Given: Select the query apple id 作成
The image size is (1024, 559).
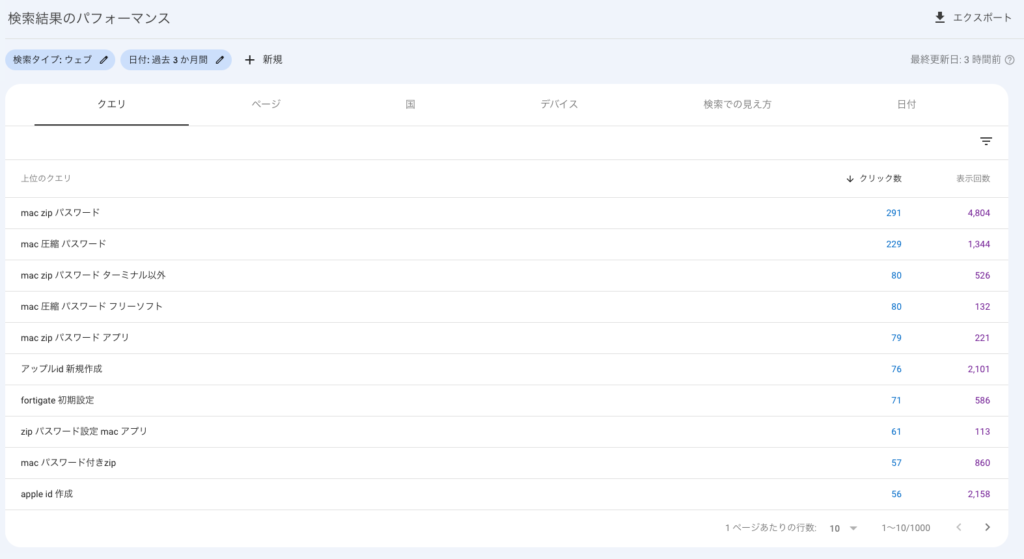Looking at the screenshot, I should click(x=46, y=494).
